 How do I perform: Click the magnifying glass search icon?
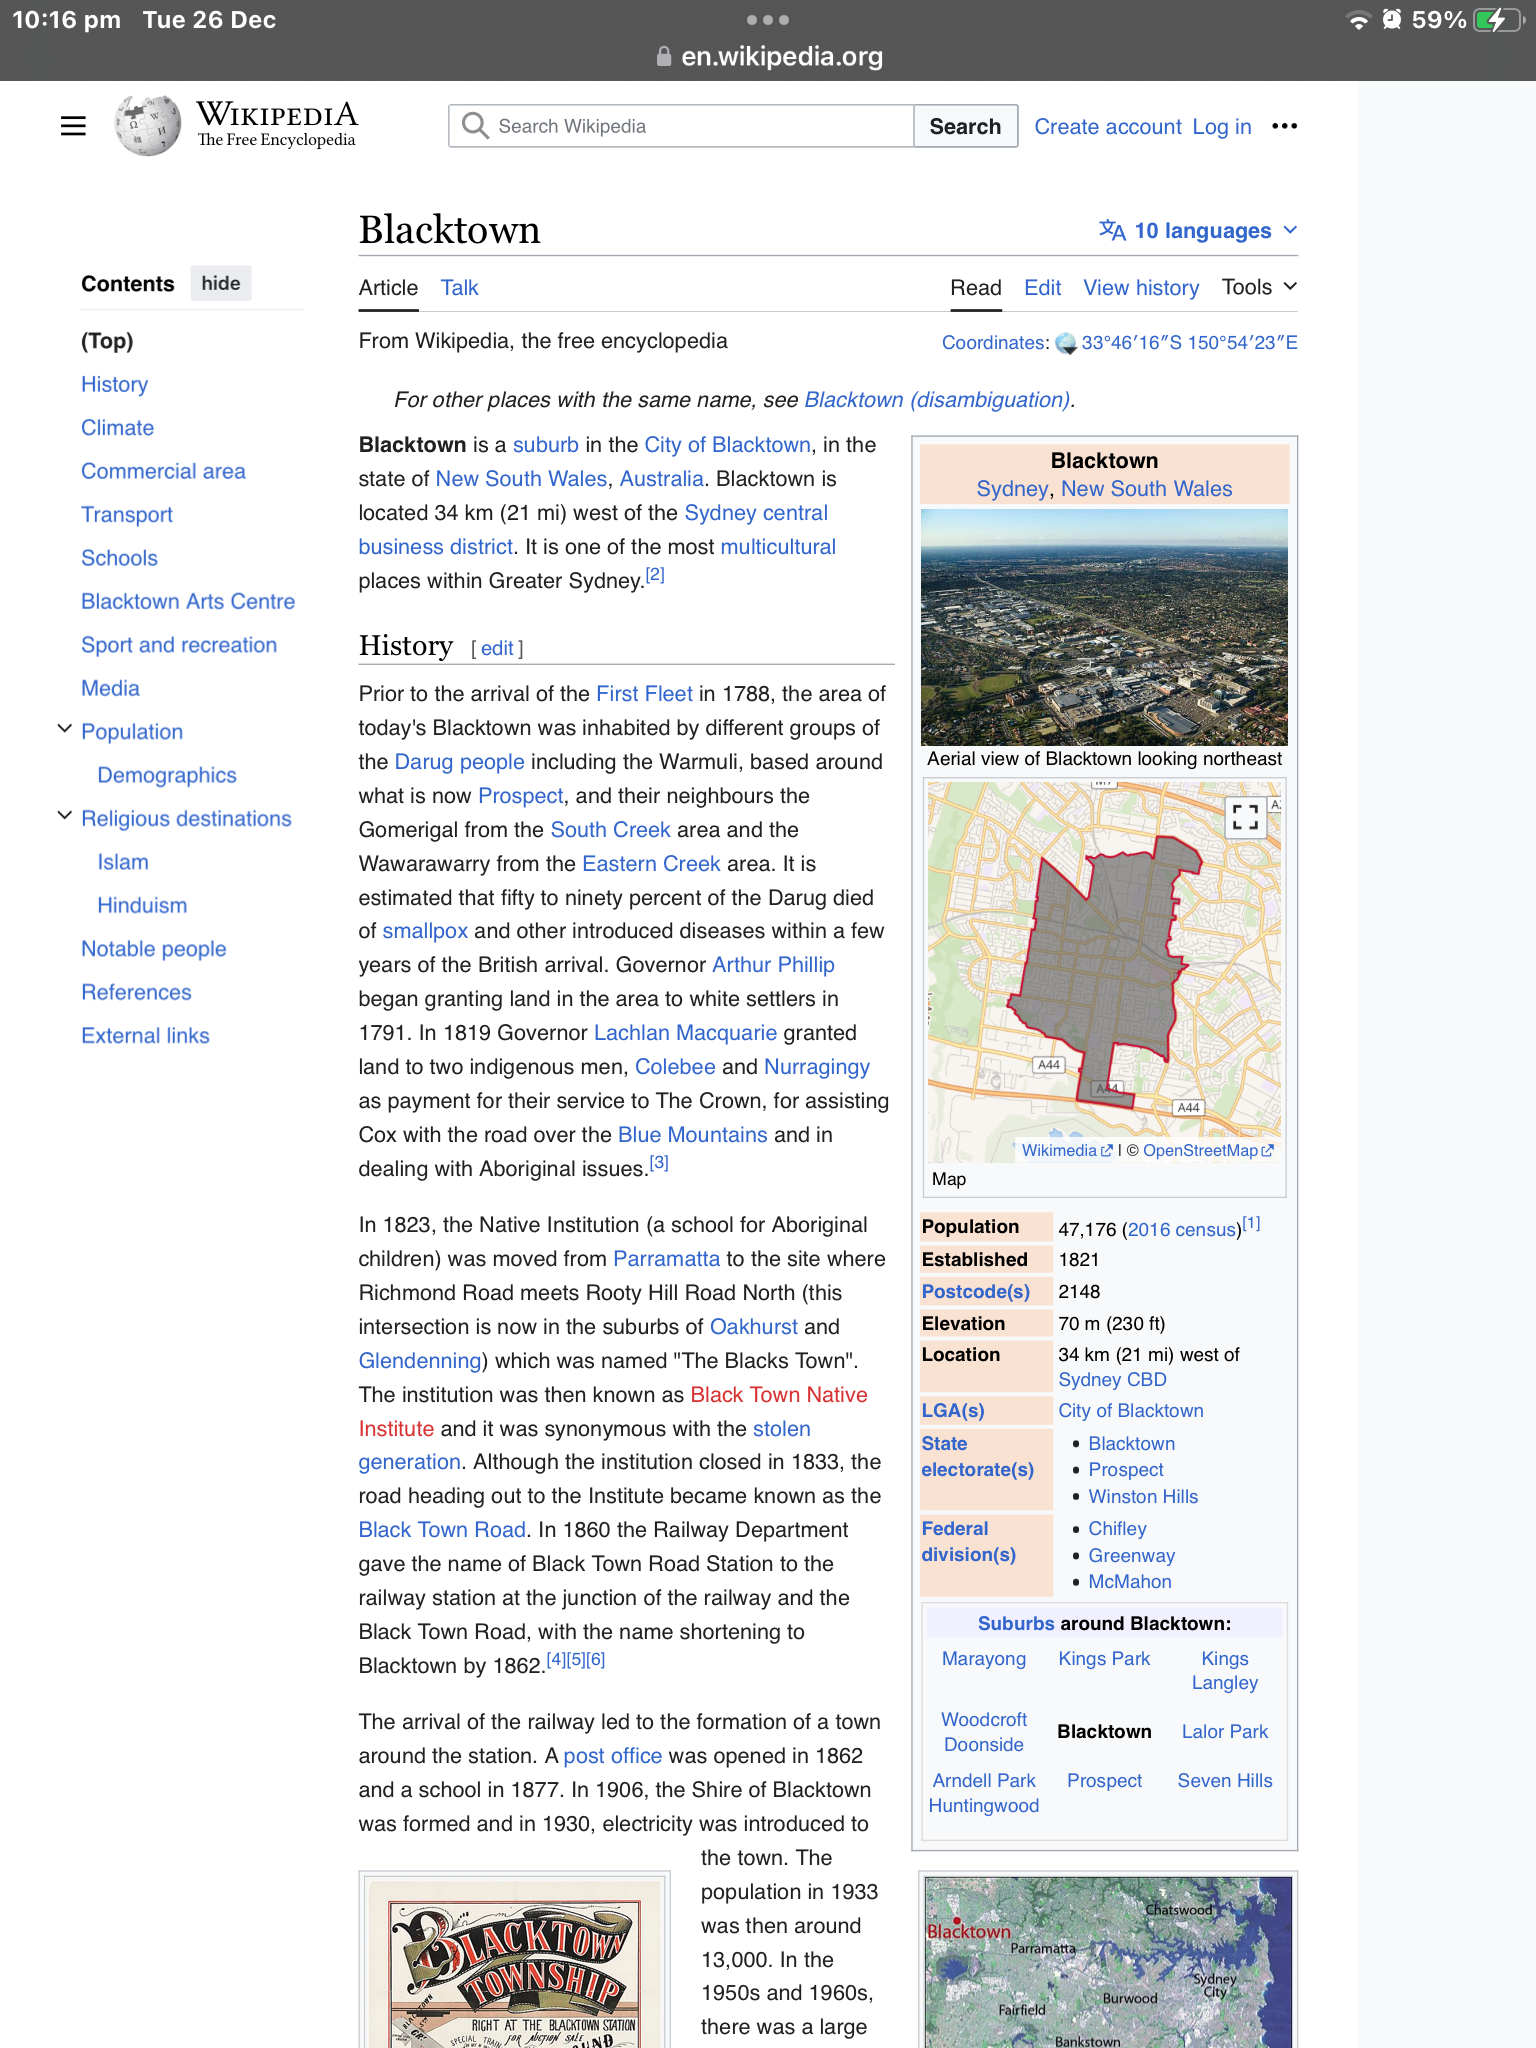(x=475, y=126)
